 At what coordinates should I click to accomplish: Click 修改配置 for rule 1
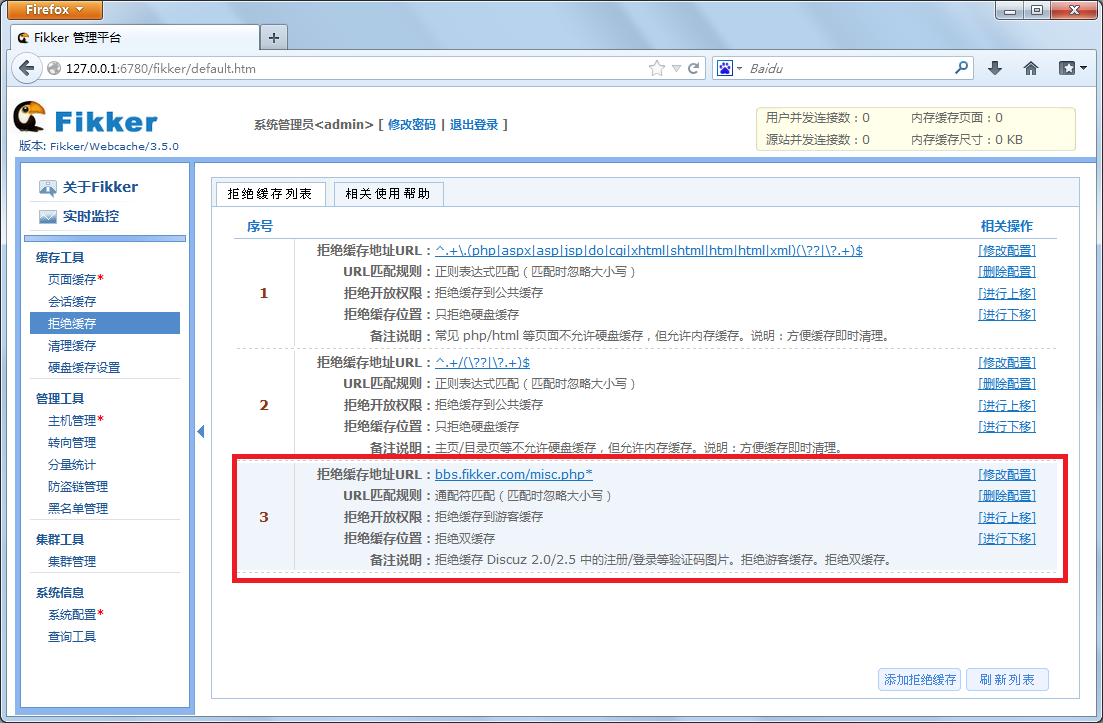pyautogui.click(x=1007, y=250)
